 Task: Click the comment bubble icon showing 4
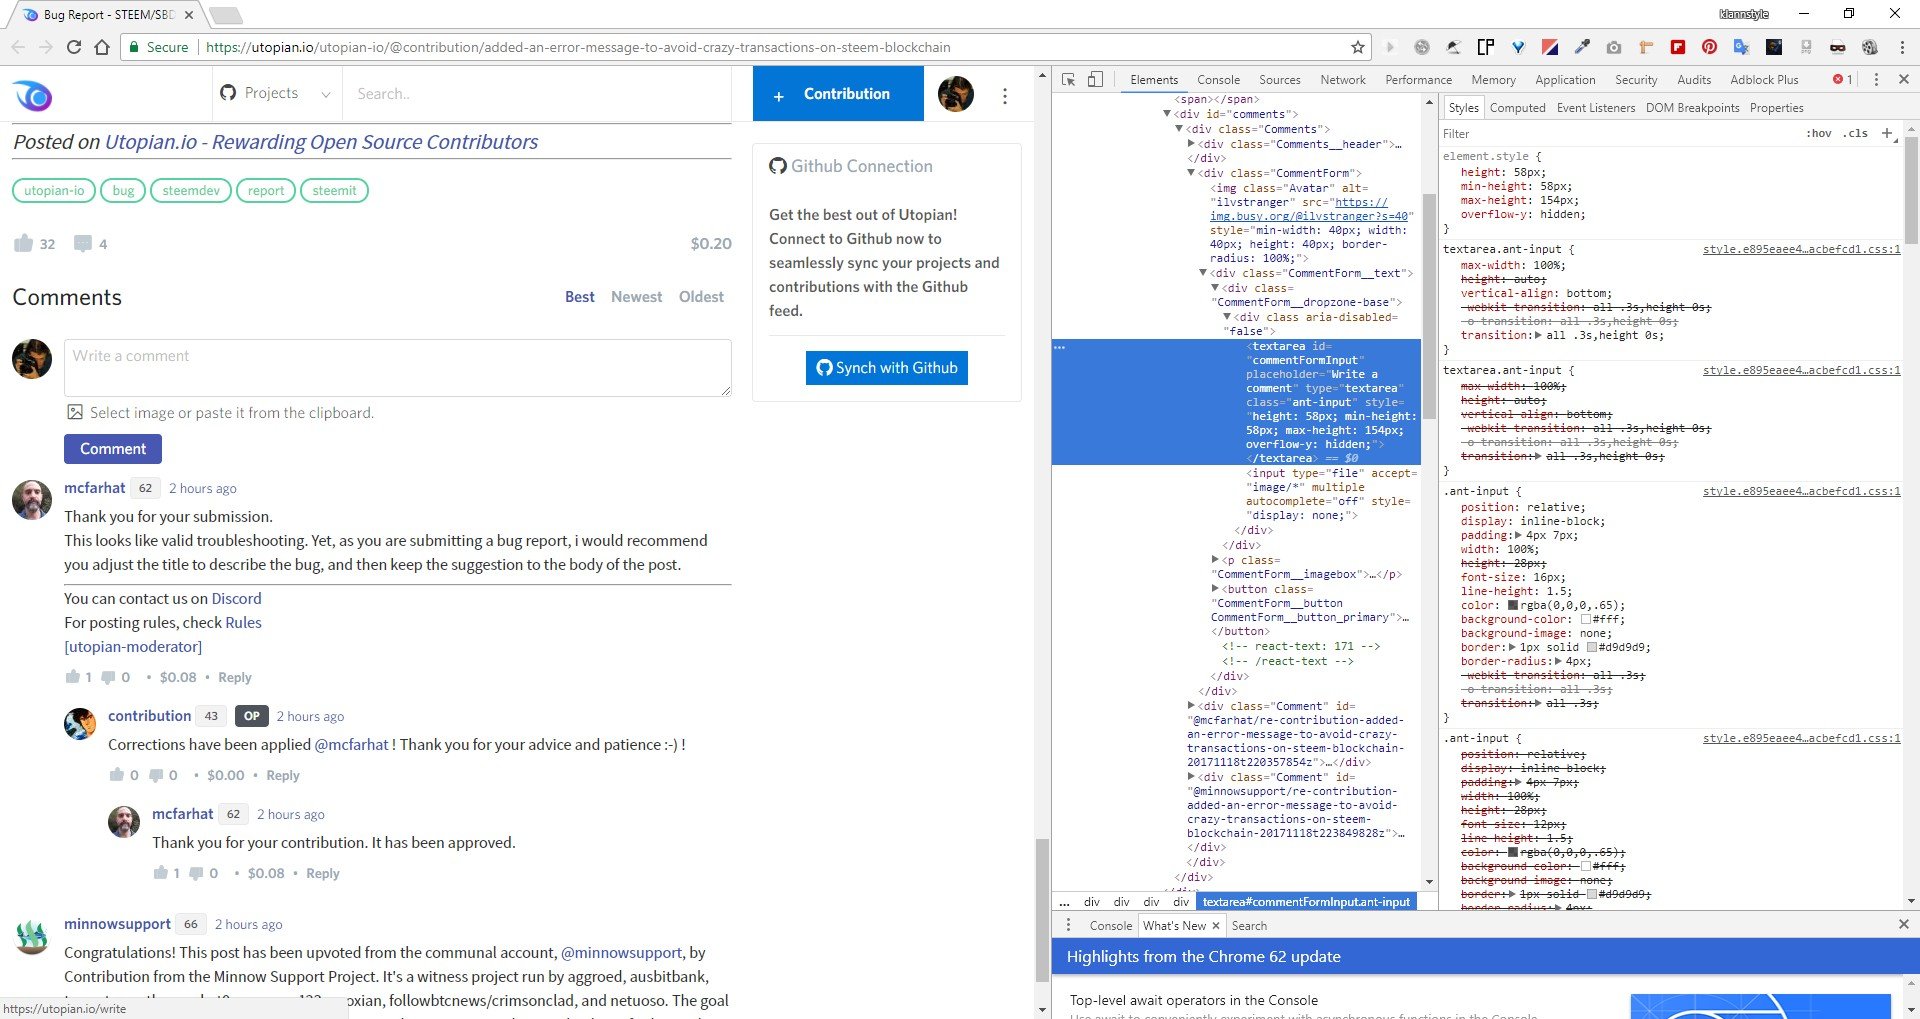(x=83, y=243)
